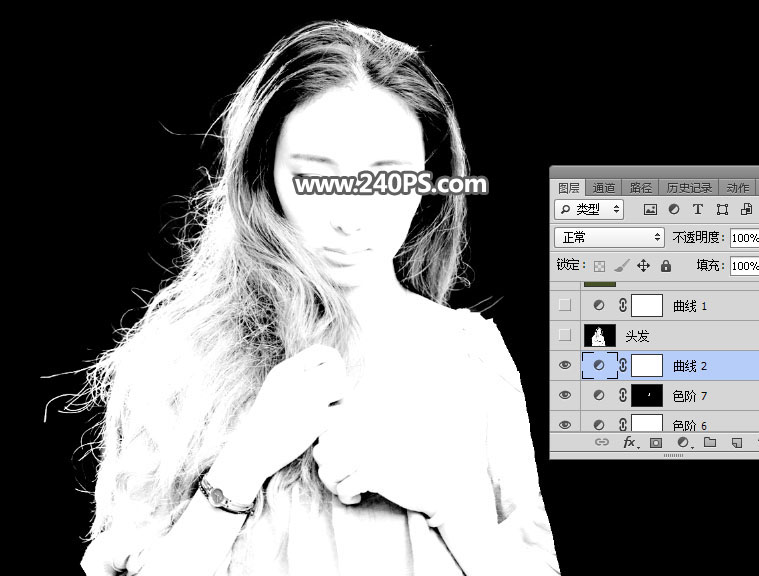This screenshot has width=759, height=576.
Task: Filter layers by type (T) icon
Action: (x=698, y=209)
